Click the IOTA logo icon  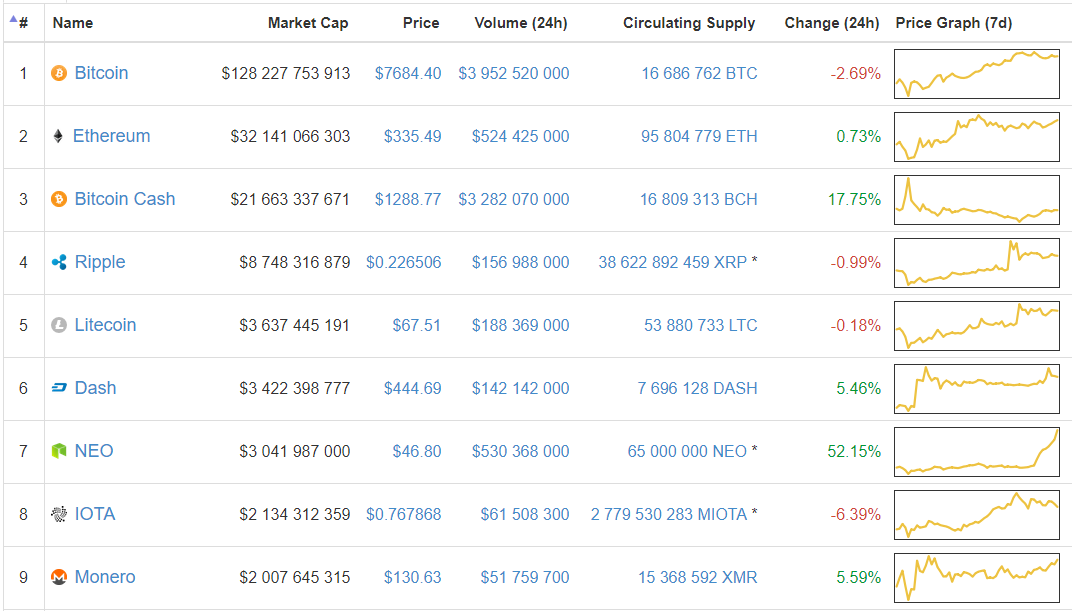coord(59,514)
